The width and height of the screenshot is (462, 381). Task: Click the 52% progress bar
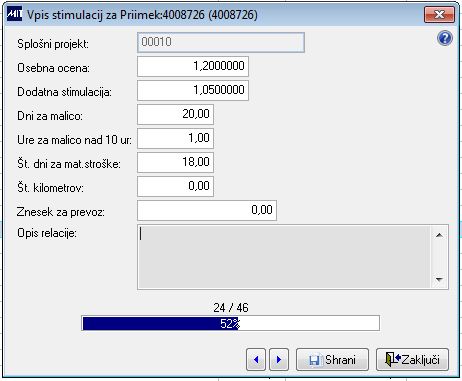[230, 323]
